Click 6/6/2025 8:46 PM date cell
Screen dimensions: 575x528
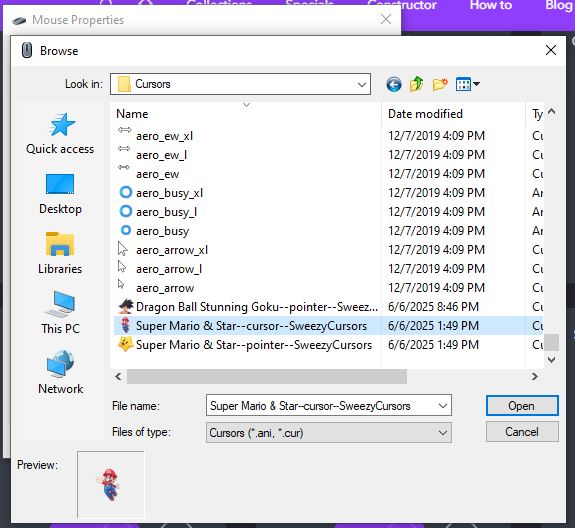(433, 307)
